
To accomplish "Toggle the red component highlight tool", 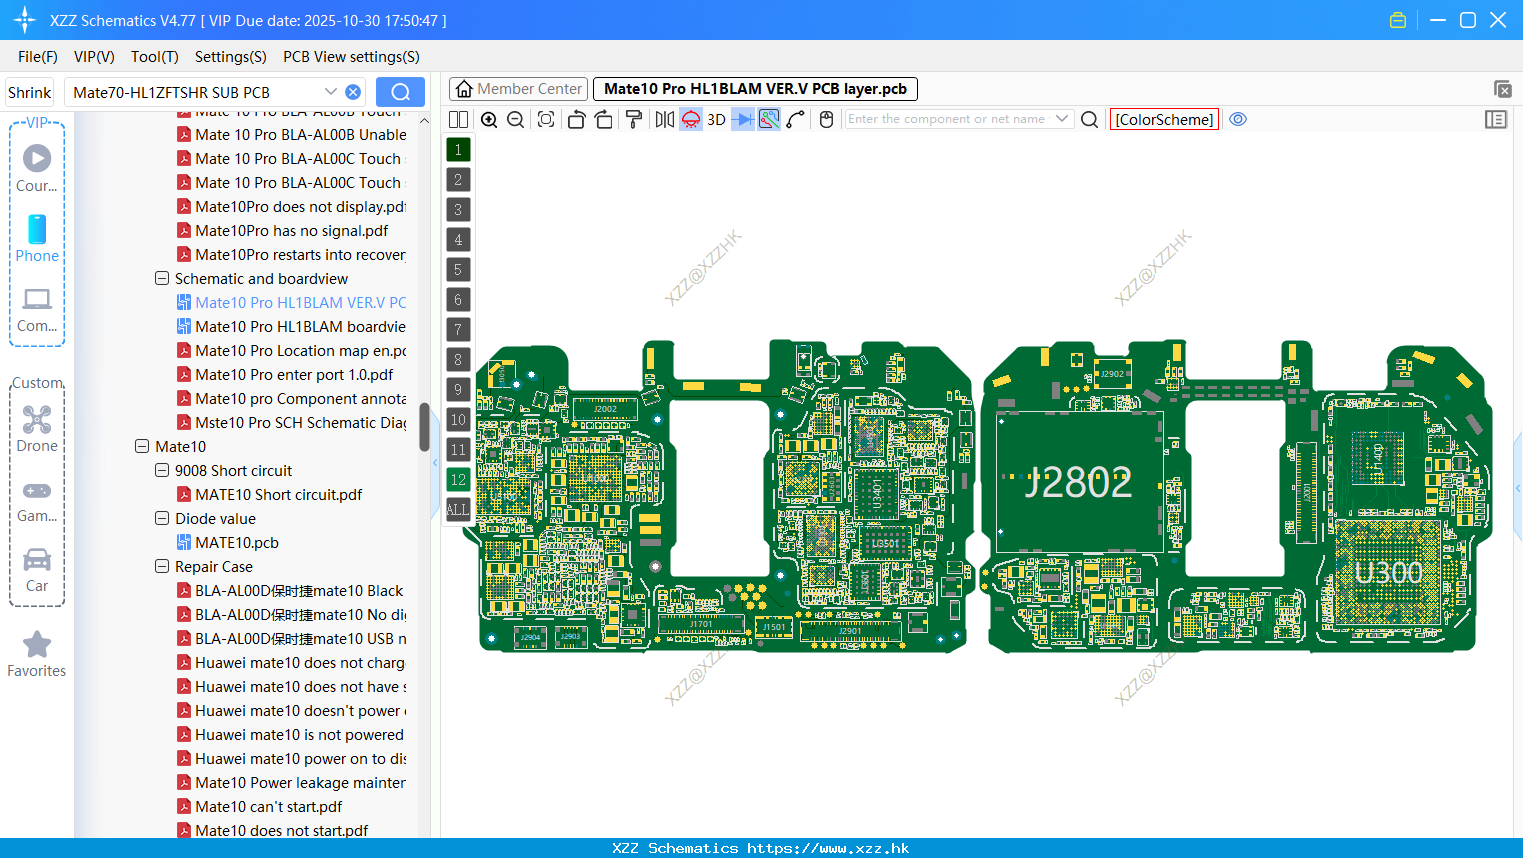I will click(691, 119).
